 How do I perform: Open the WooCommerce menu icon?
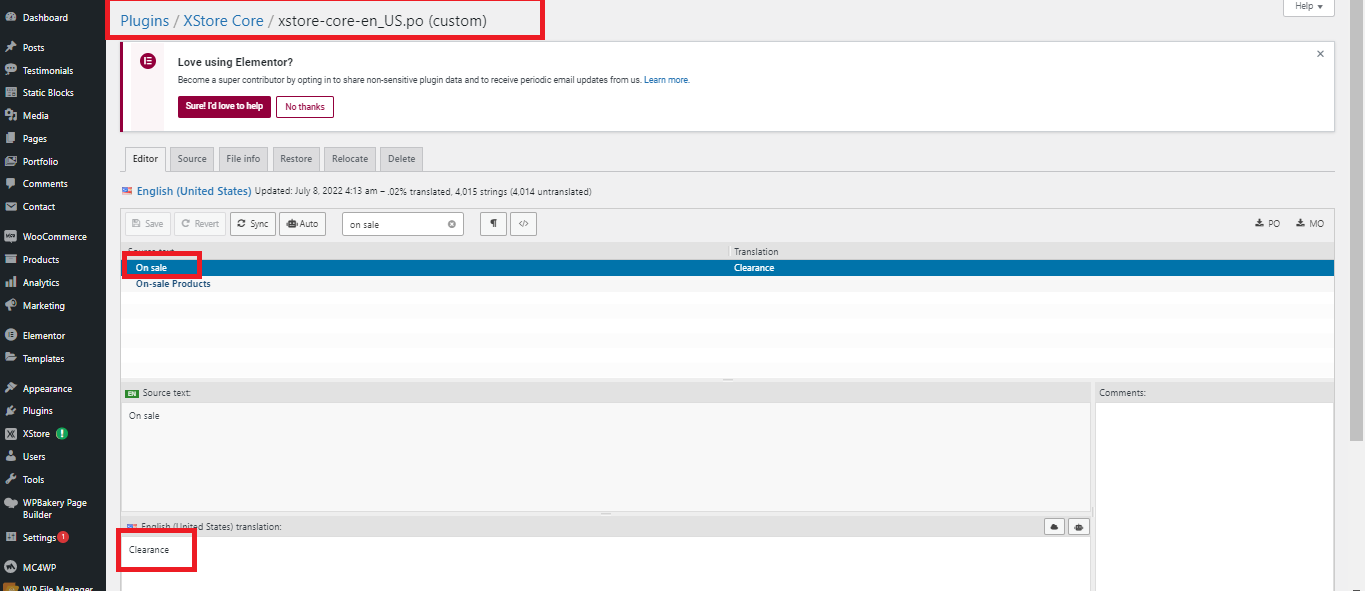[x=11, y=237]
